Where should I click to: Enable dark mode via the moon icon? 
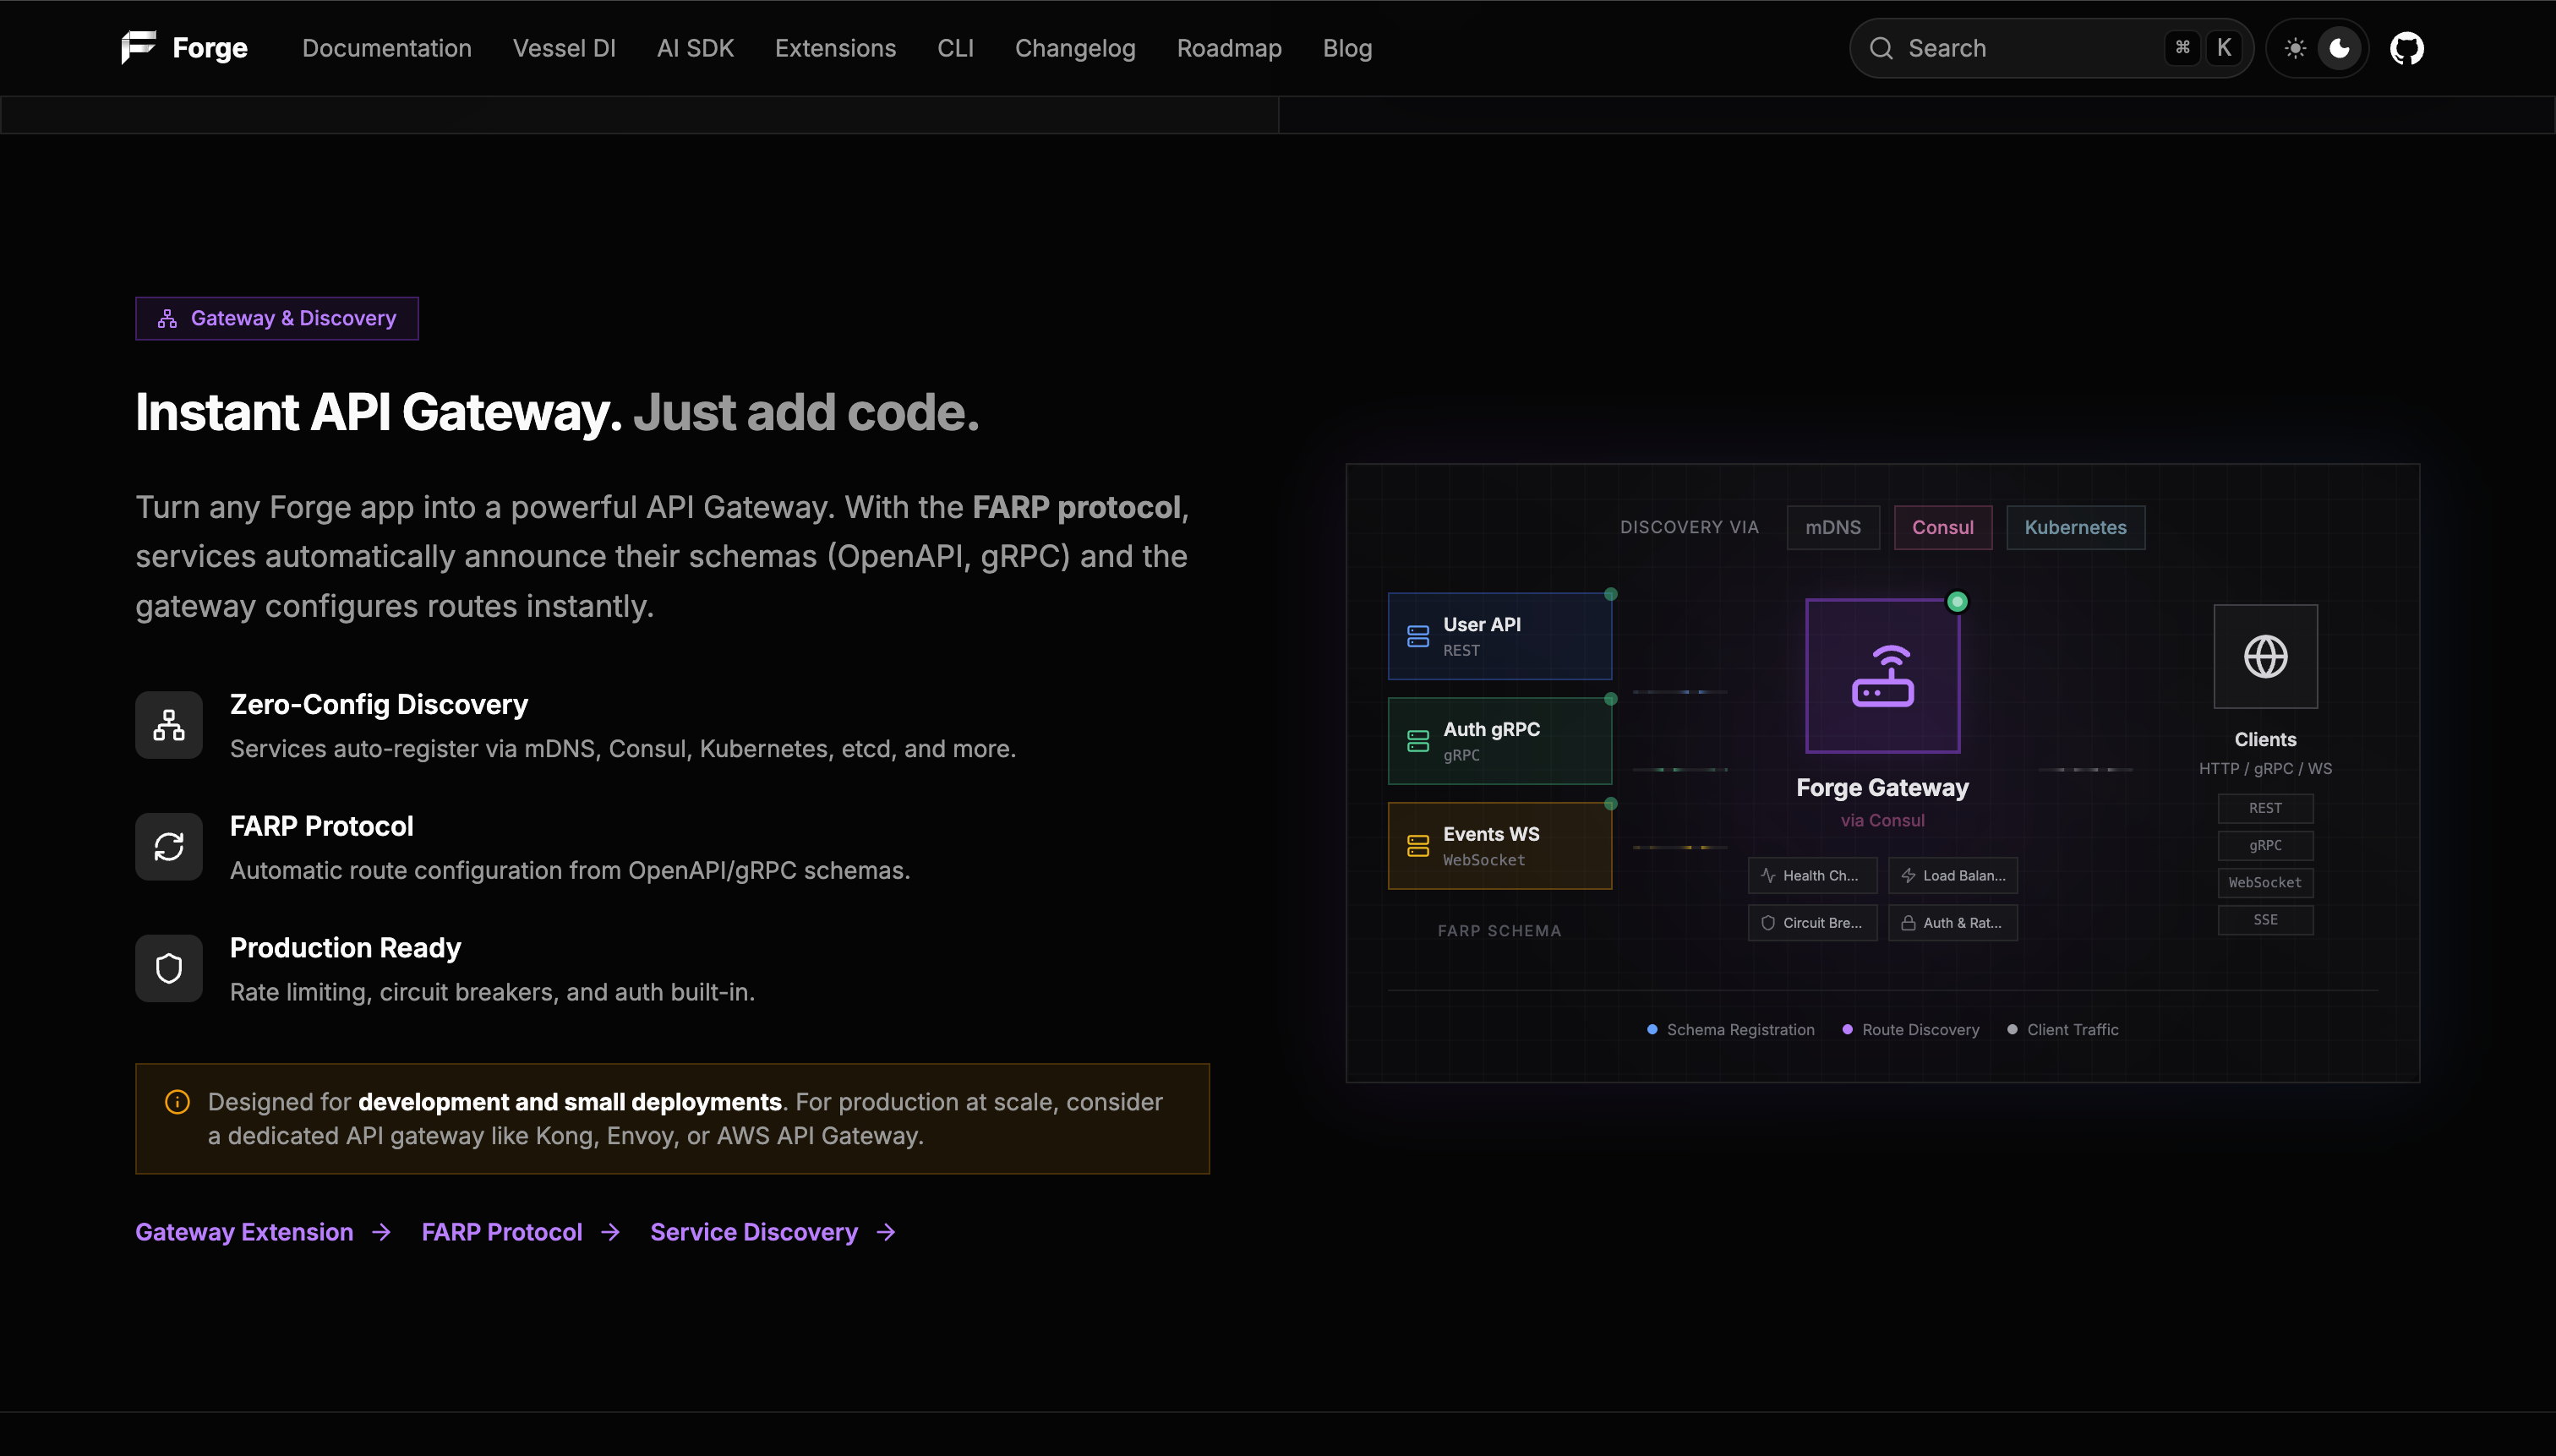point(2338,47)
